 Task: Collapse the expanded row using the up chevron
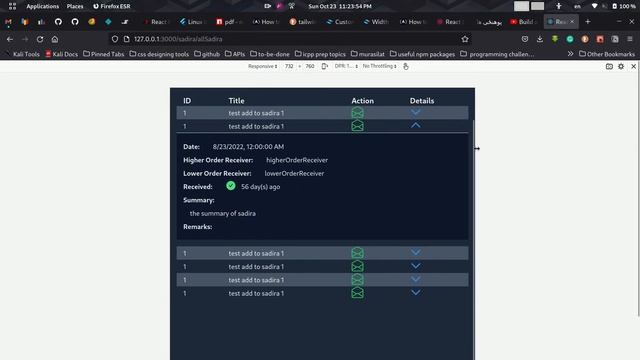tap(416, 126)
